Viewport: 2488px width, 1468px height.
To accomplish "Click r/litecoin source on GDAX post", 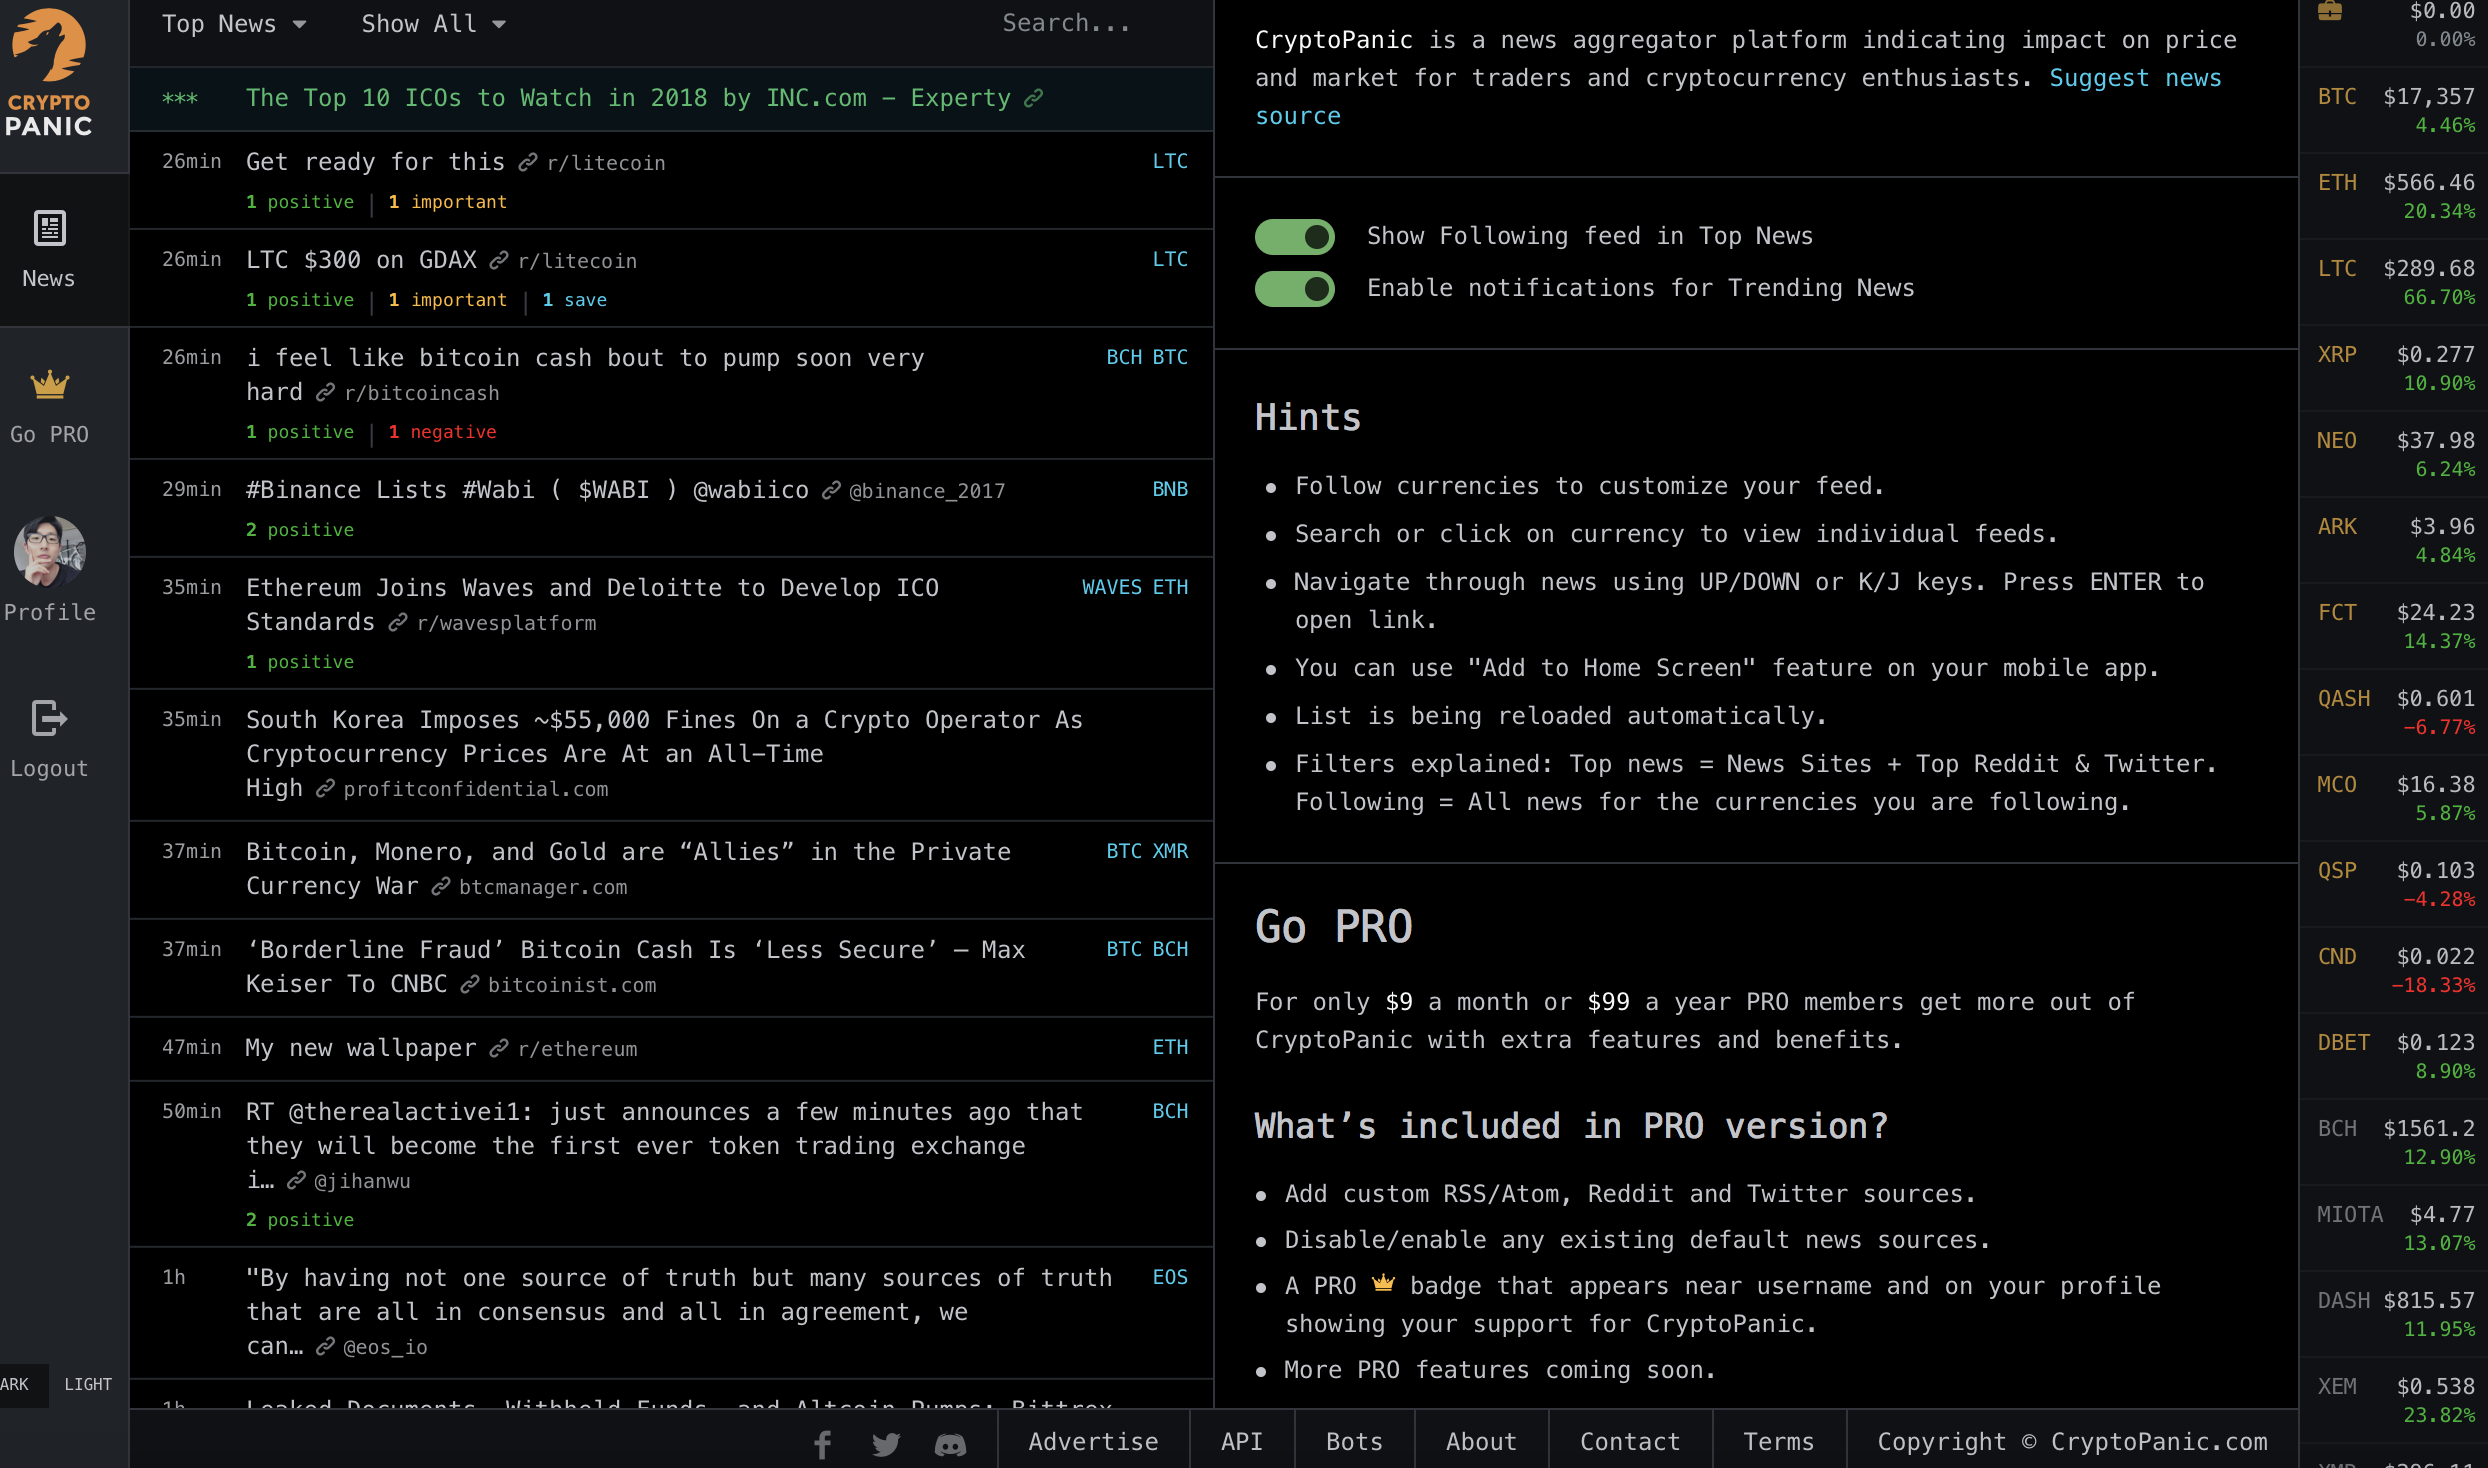I will pyautogui.click(x=577, y=261).
